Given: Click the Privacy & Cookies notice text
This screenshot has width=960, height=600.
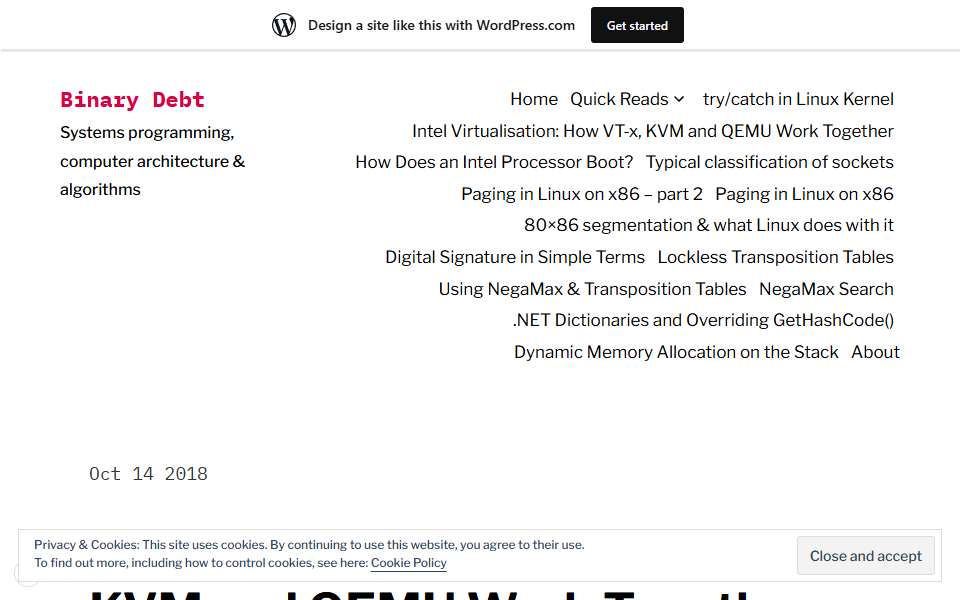Looking at the screenshot, I should click(309, 553).
